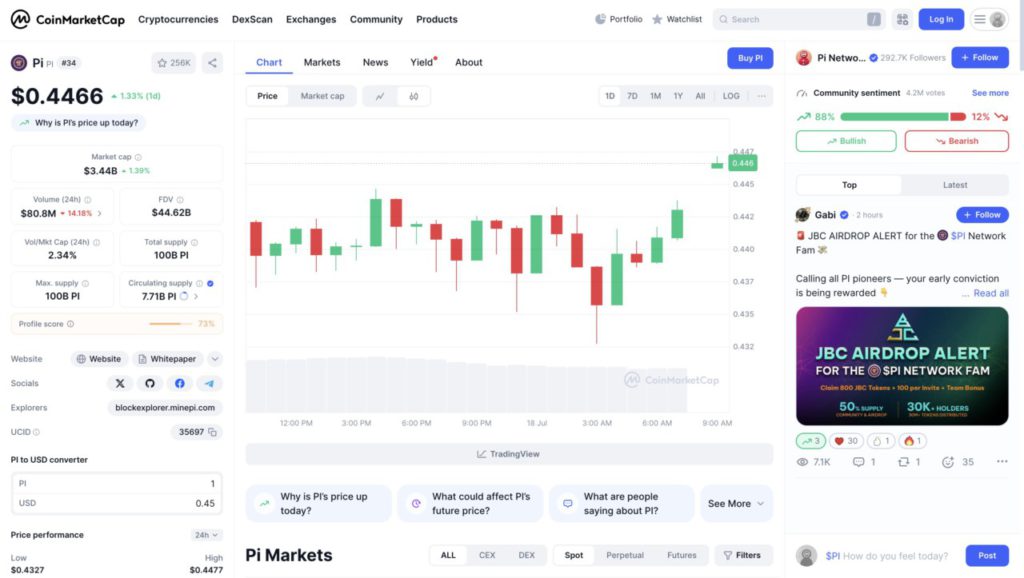
Task: Click the community sentiment bullish/bearish bar
Action: (903, 117)
